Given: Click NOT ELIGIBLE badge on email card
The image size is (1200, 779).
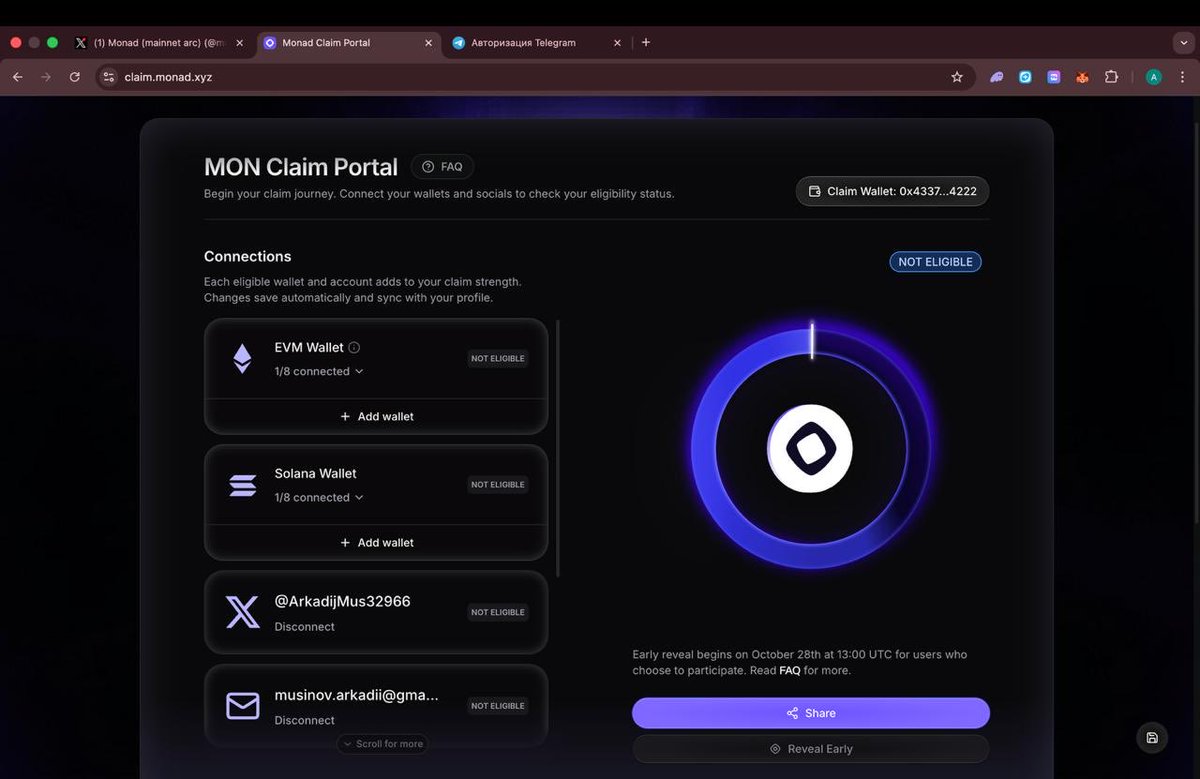Looking at the screenshot, I should coord(498,706).
